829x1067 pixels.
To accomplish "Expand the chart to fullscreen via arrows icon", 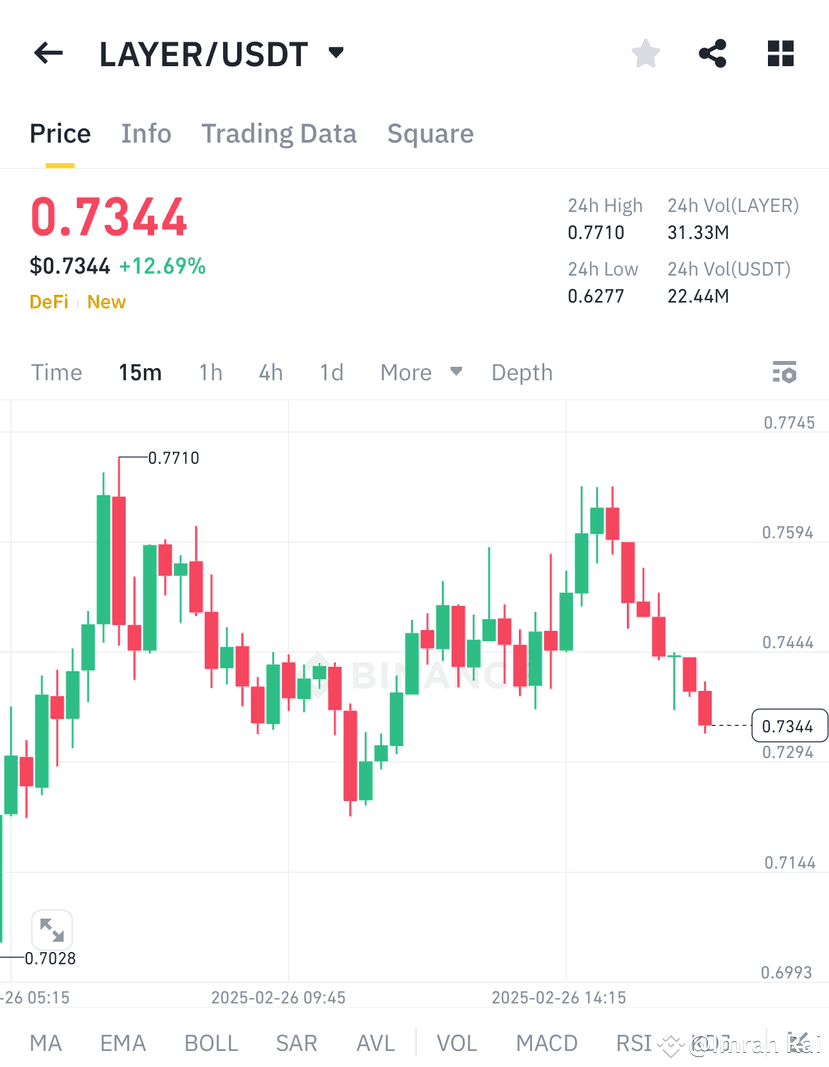I will coord(52,930).
